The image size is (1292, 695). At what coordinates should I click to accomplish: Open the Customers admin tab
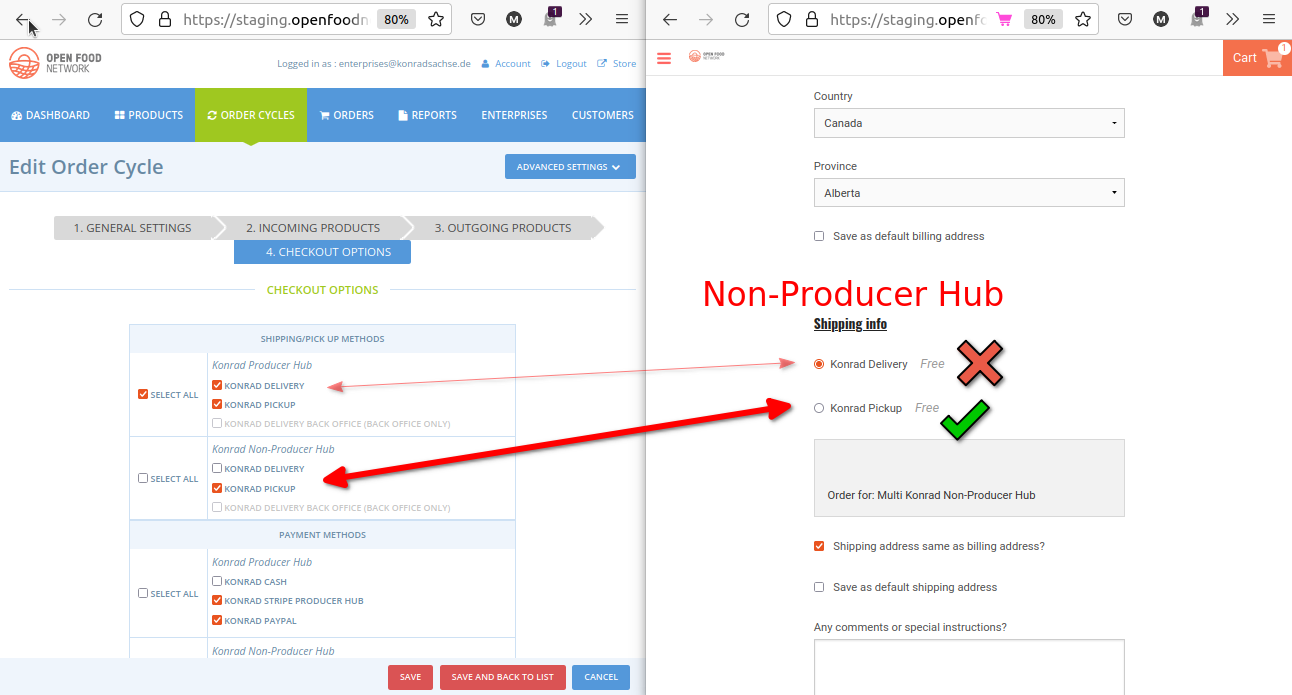(603, 115)
